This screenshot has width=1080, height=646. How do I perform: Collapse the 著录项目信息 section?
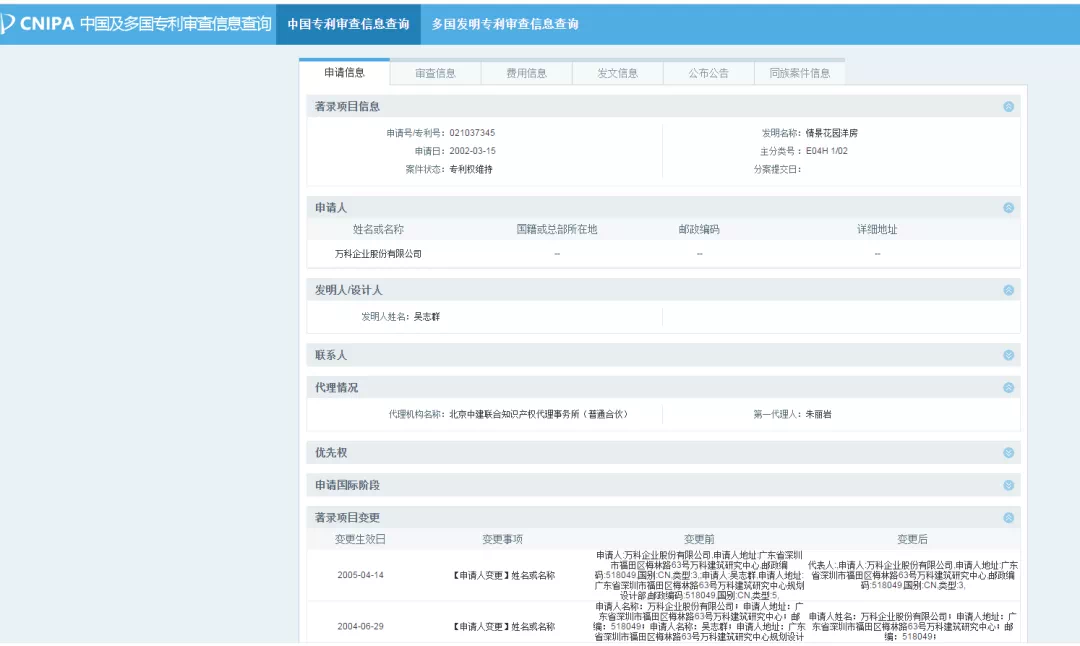(x=1008, y=107)
